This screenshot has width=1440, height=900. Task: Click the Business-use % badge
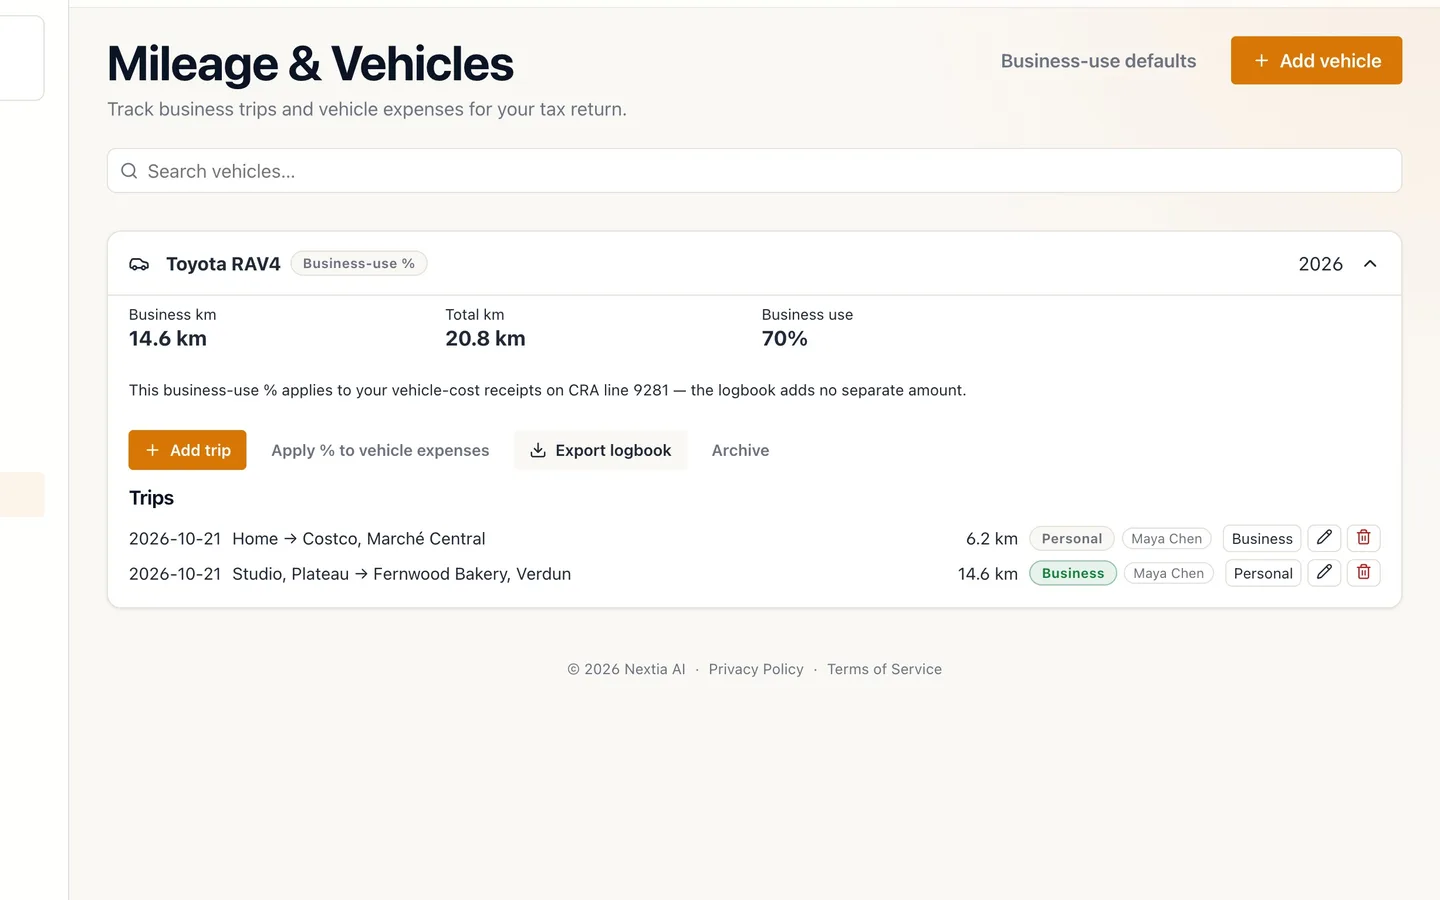pos(359,263)
